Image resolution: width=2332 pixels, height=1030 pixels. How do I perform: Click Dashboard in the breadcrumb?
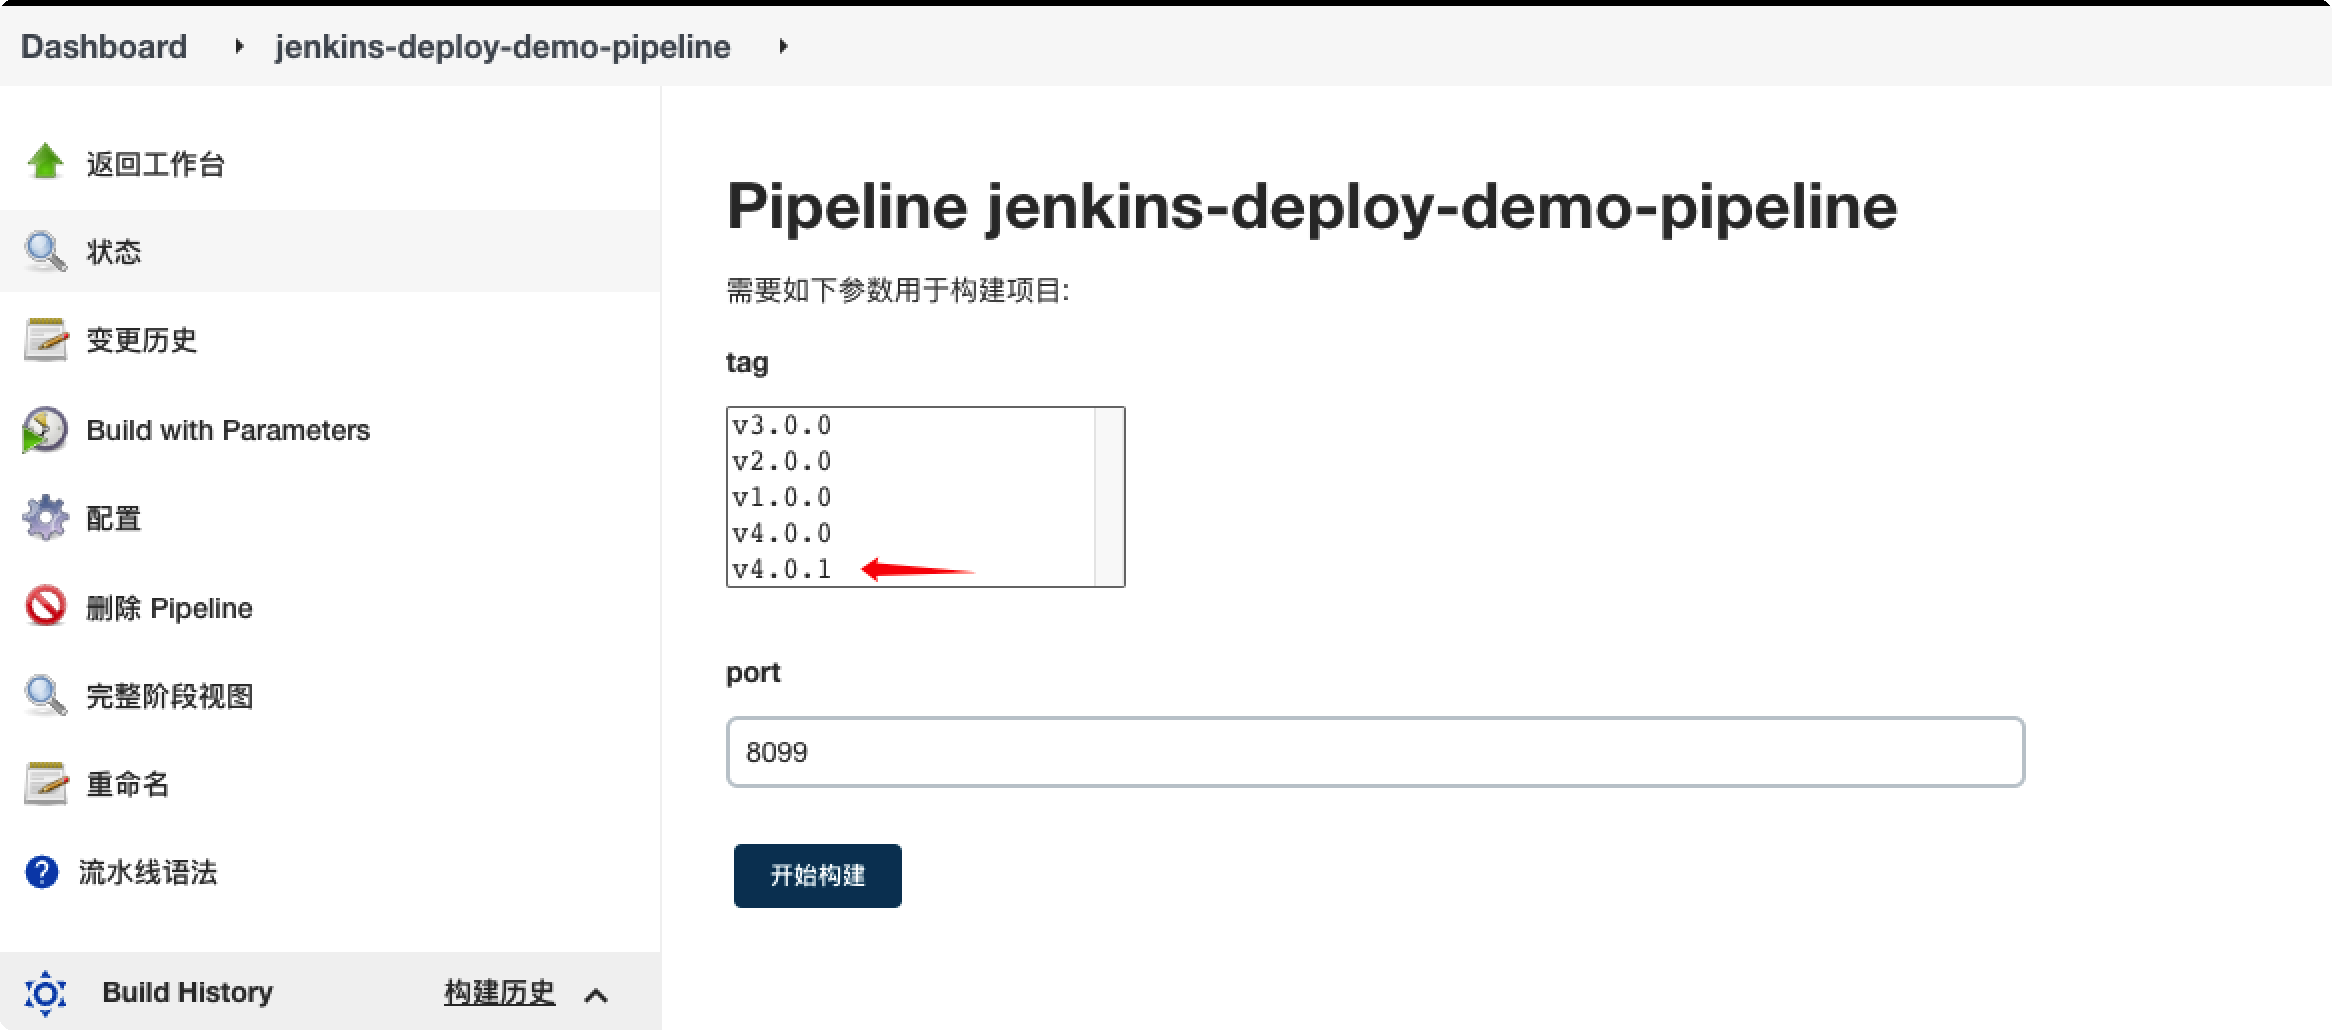click(x=104, y=46)
